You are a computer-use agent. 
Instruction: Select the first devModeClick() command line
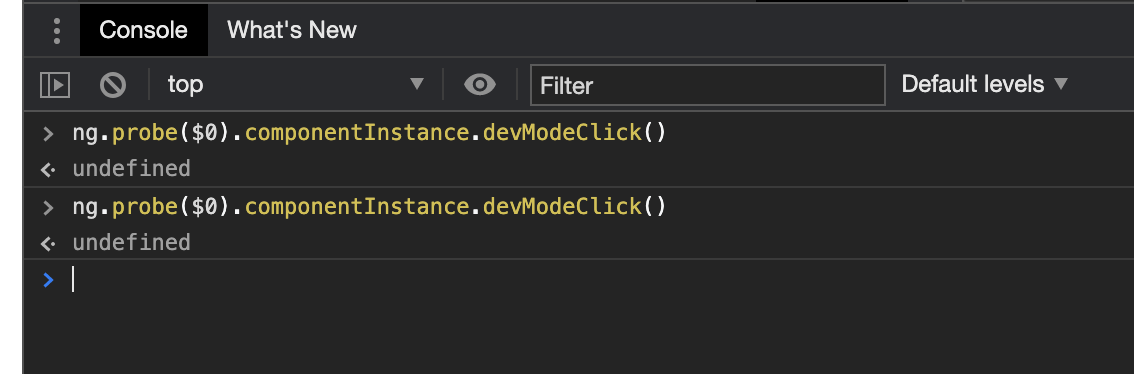point(369,133)
